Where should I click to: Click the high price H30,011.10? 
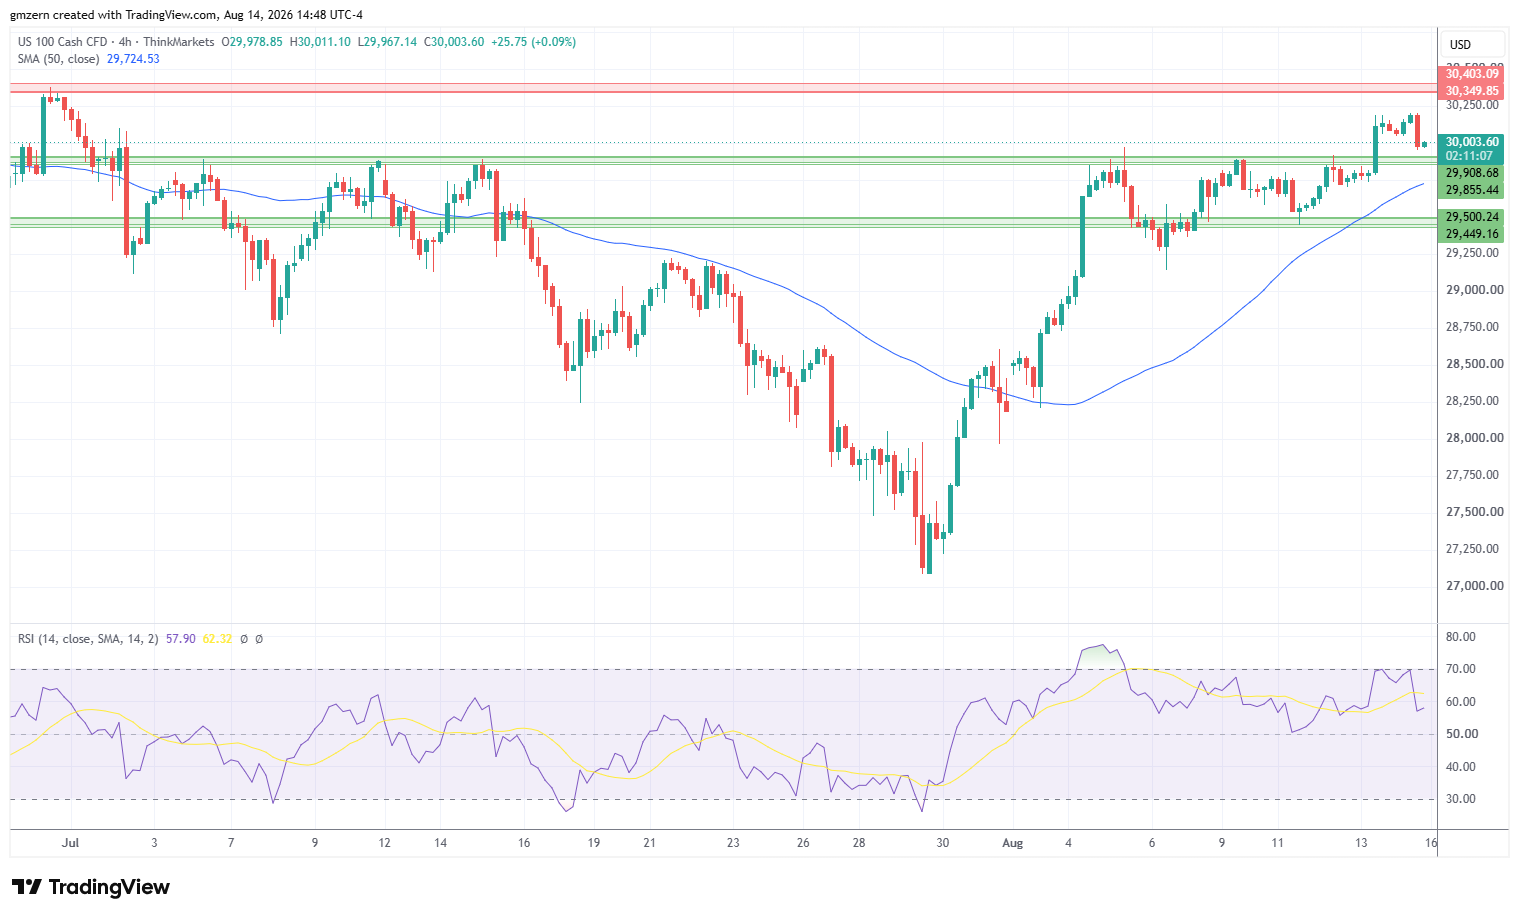pos(320,42)
